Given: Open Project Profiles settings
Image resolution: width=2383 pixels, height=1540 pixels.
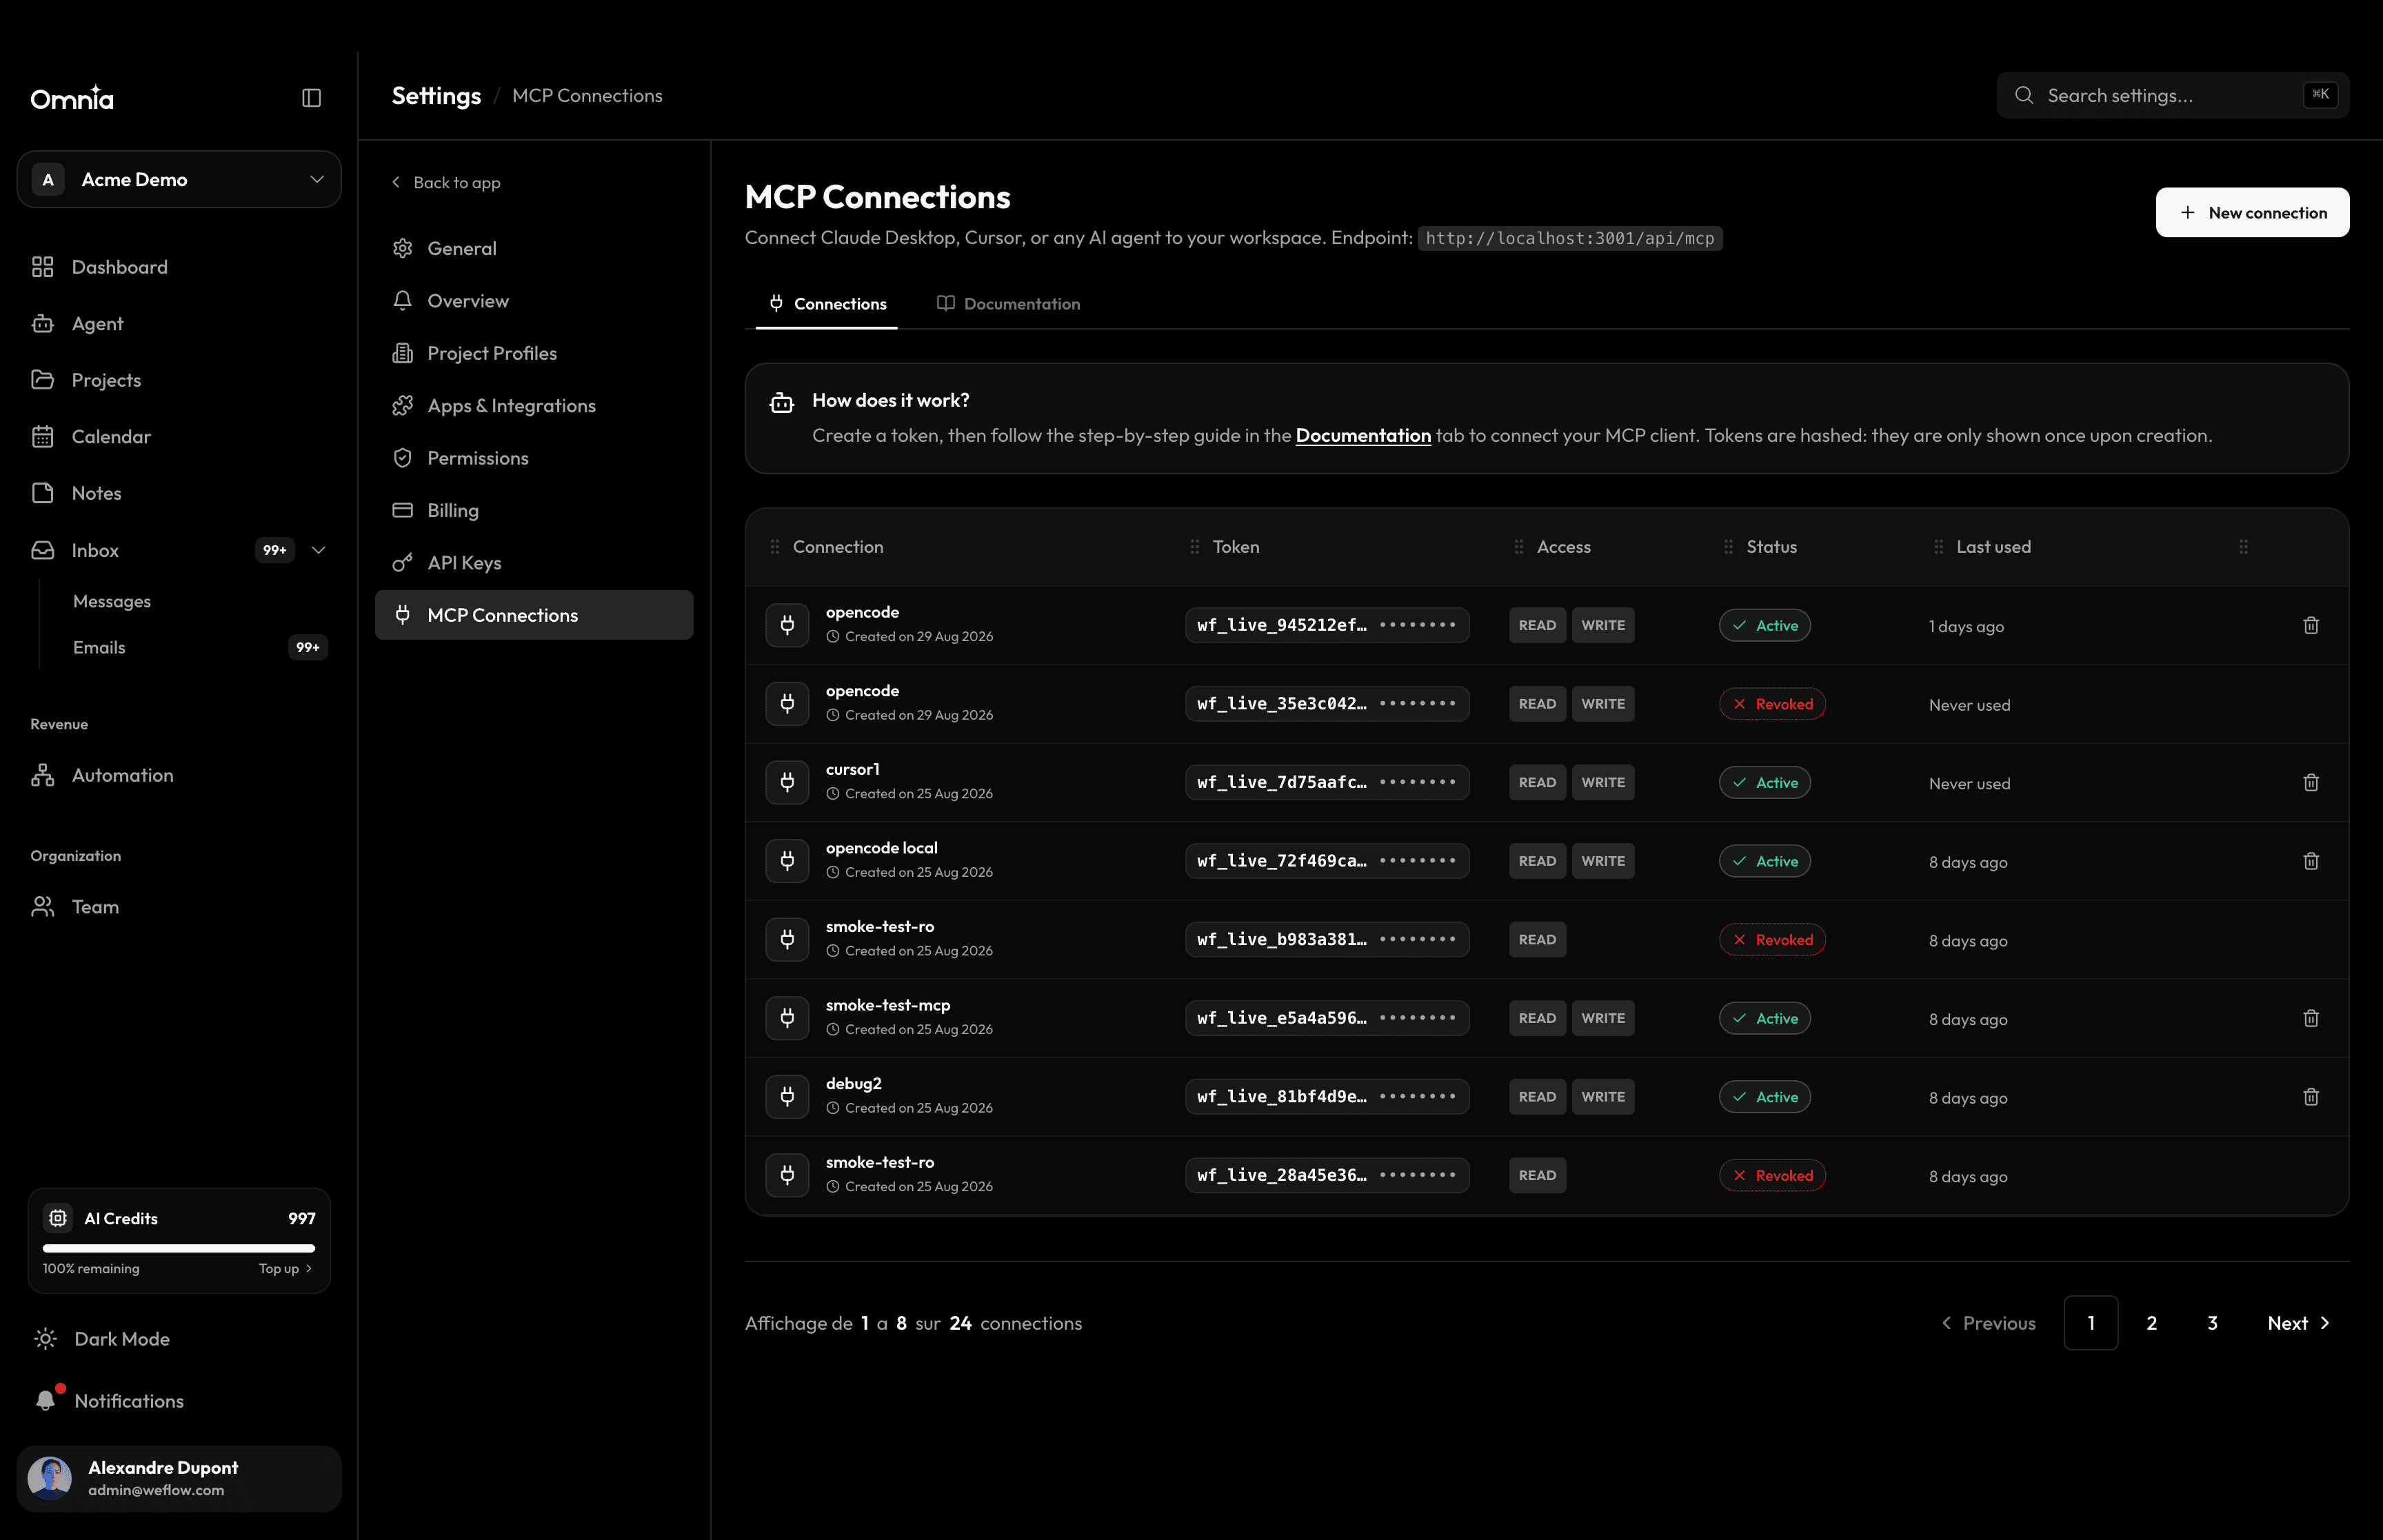Looking at the screenshot, I should point(534,353).
